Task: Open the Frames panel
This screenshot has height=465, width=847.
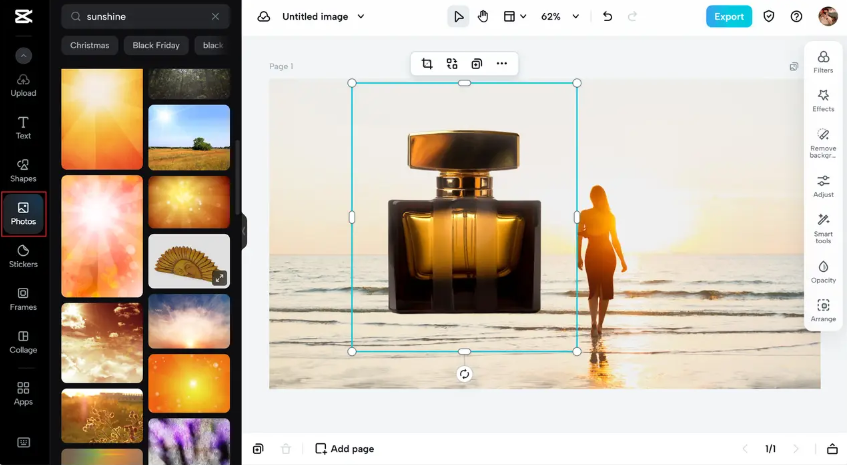Action: (x=23, y=299)
